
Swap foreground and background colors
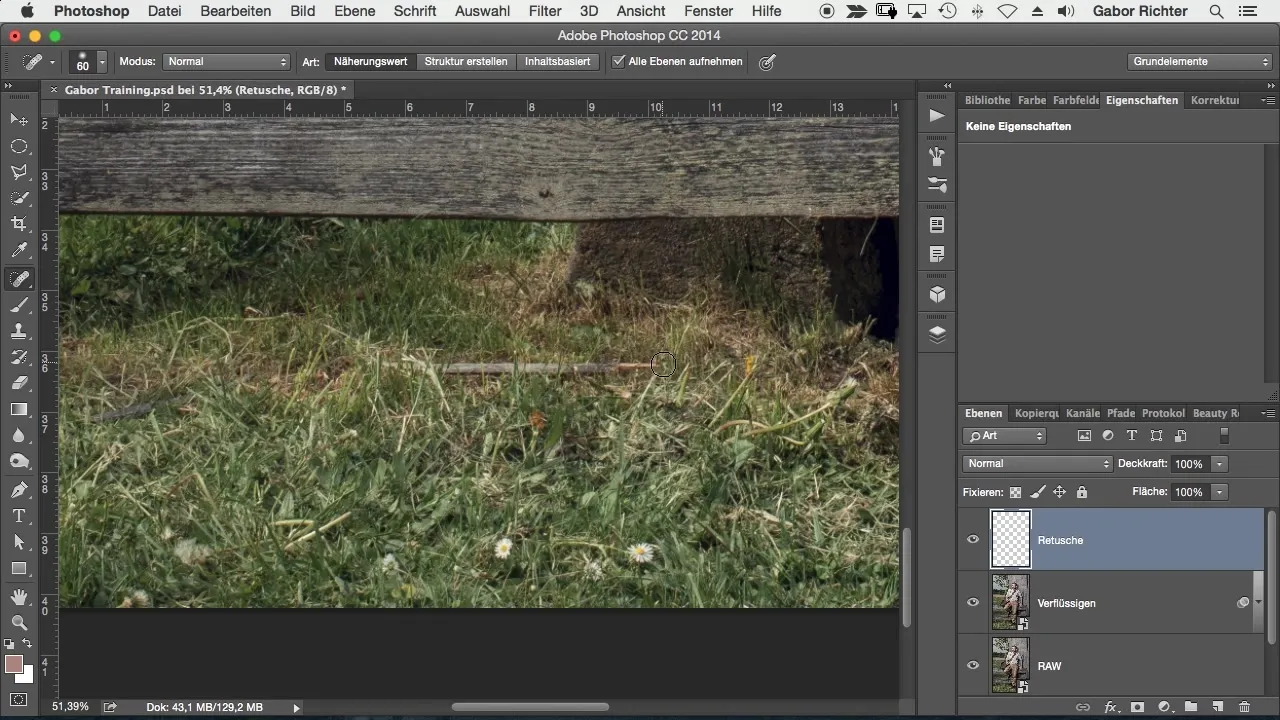pos(28,644)
